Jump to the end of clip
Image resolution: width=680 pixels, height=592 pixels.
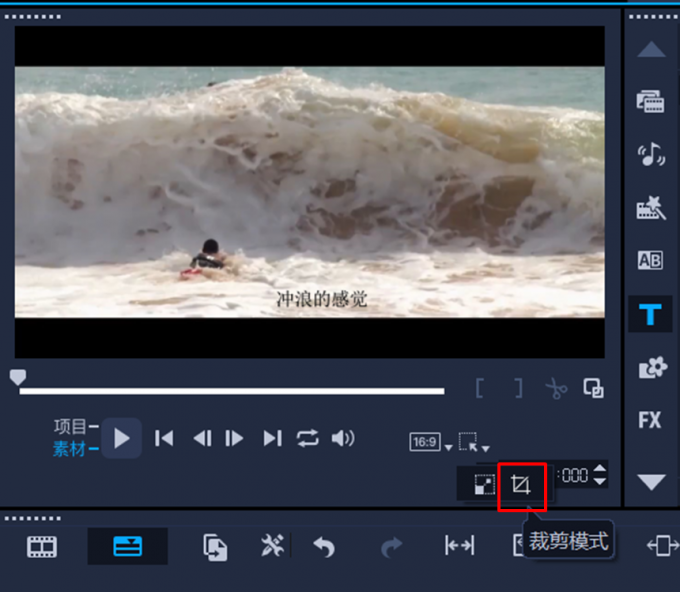click(x=272, y=438)
